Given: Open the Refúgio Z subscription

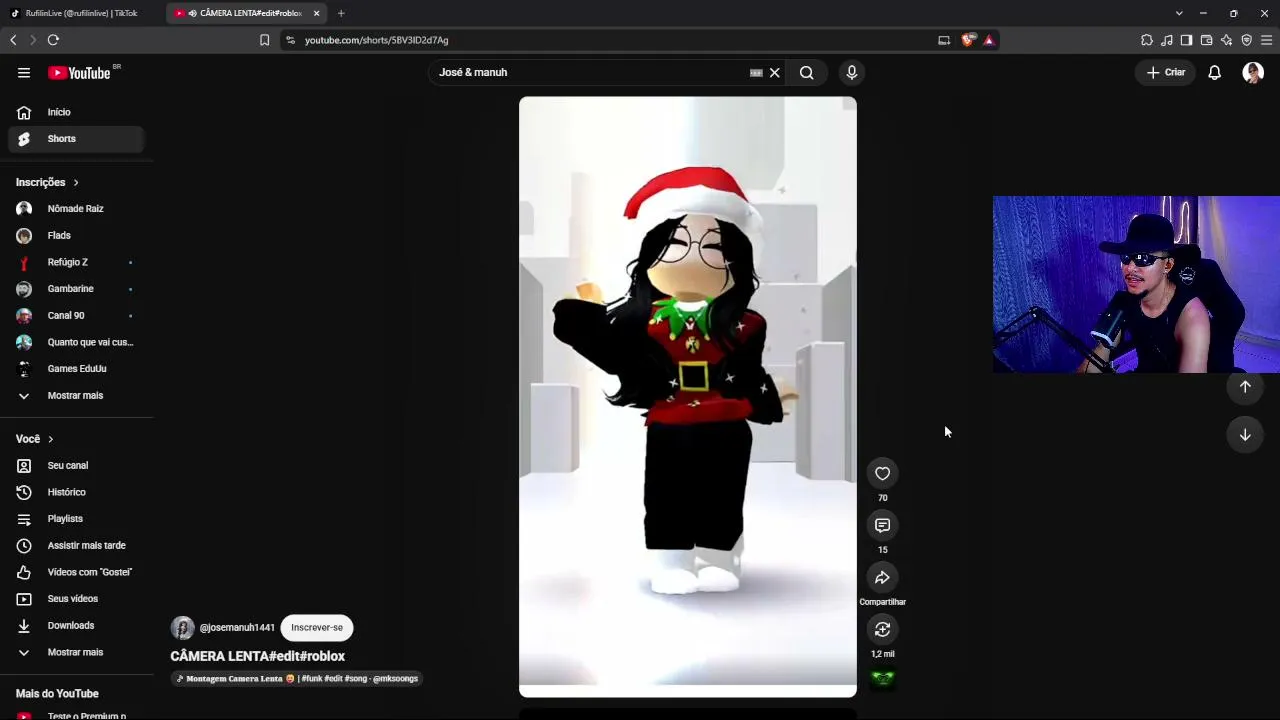Looking at the screenshot, I should tap(76, 262).
